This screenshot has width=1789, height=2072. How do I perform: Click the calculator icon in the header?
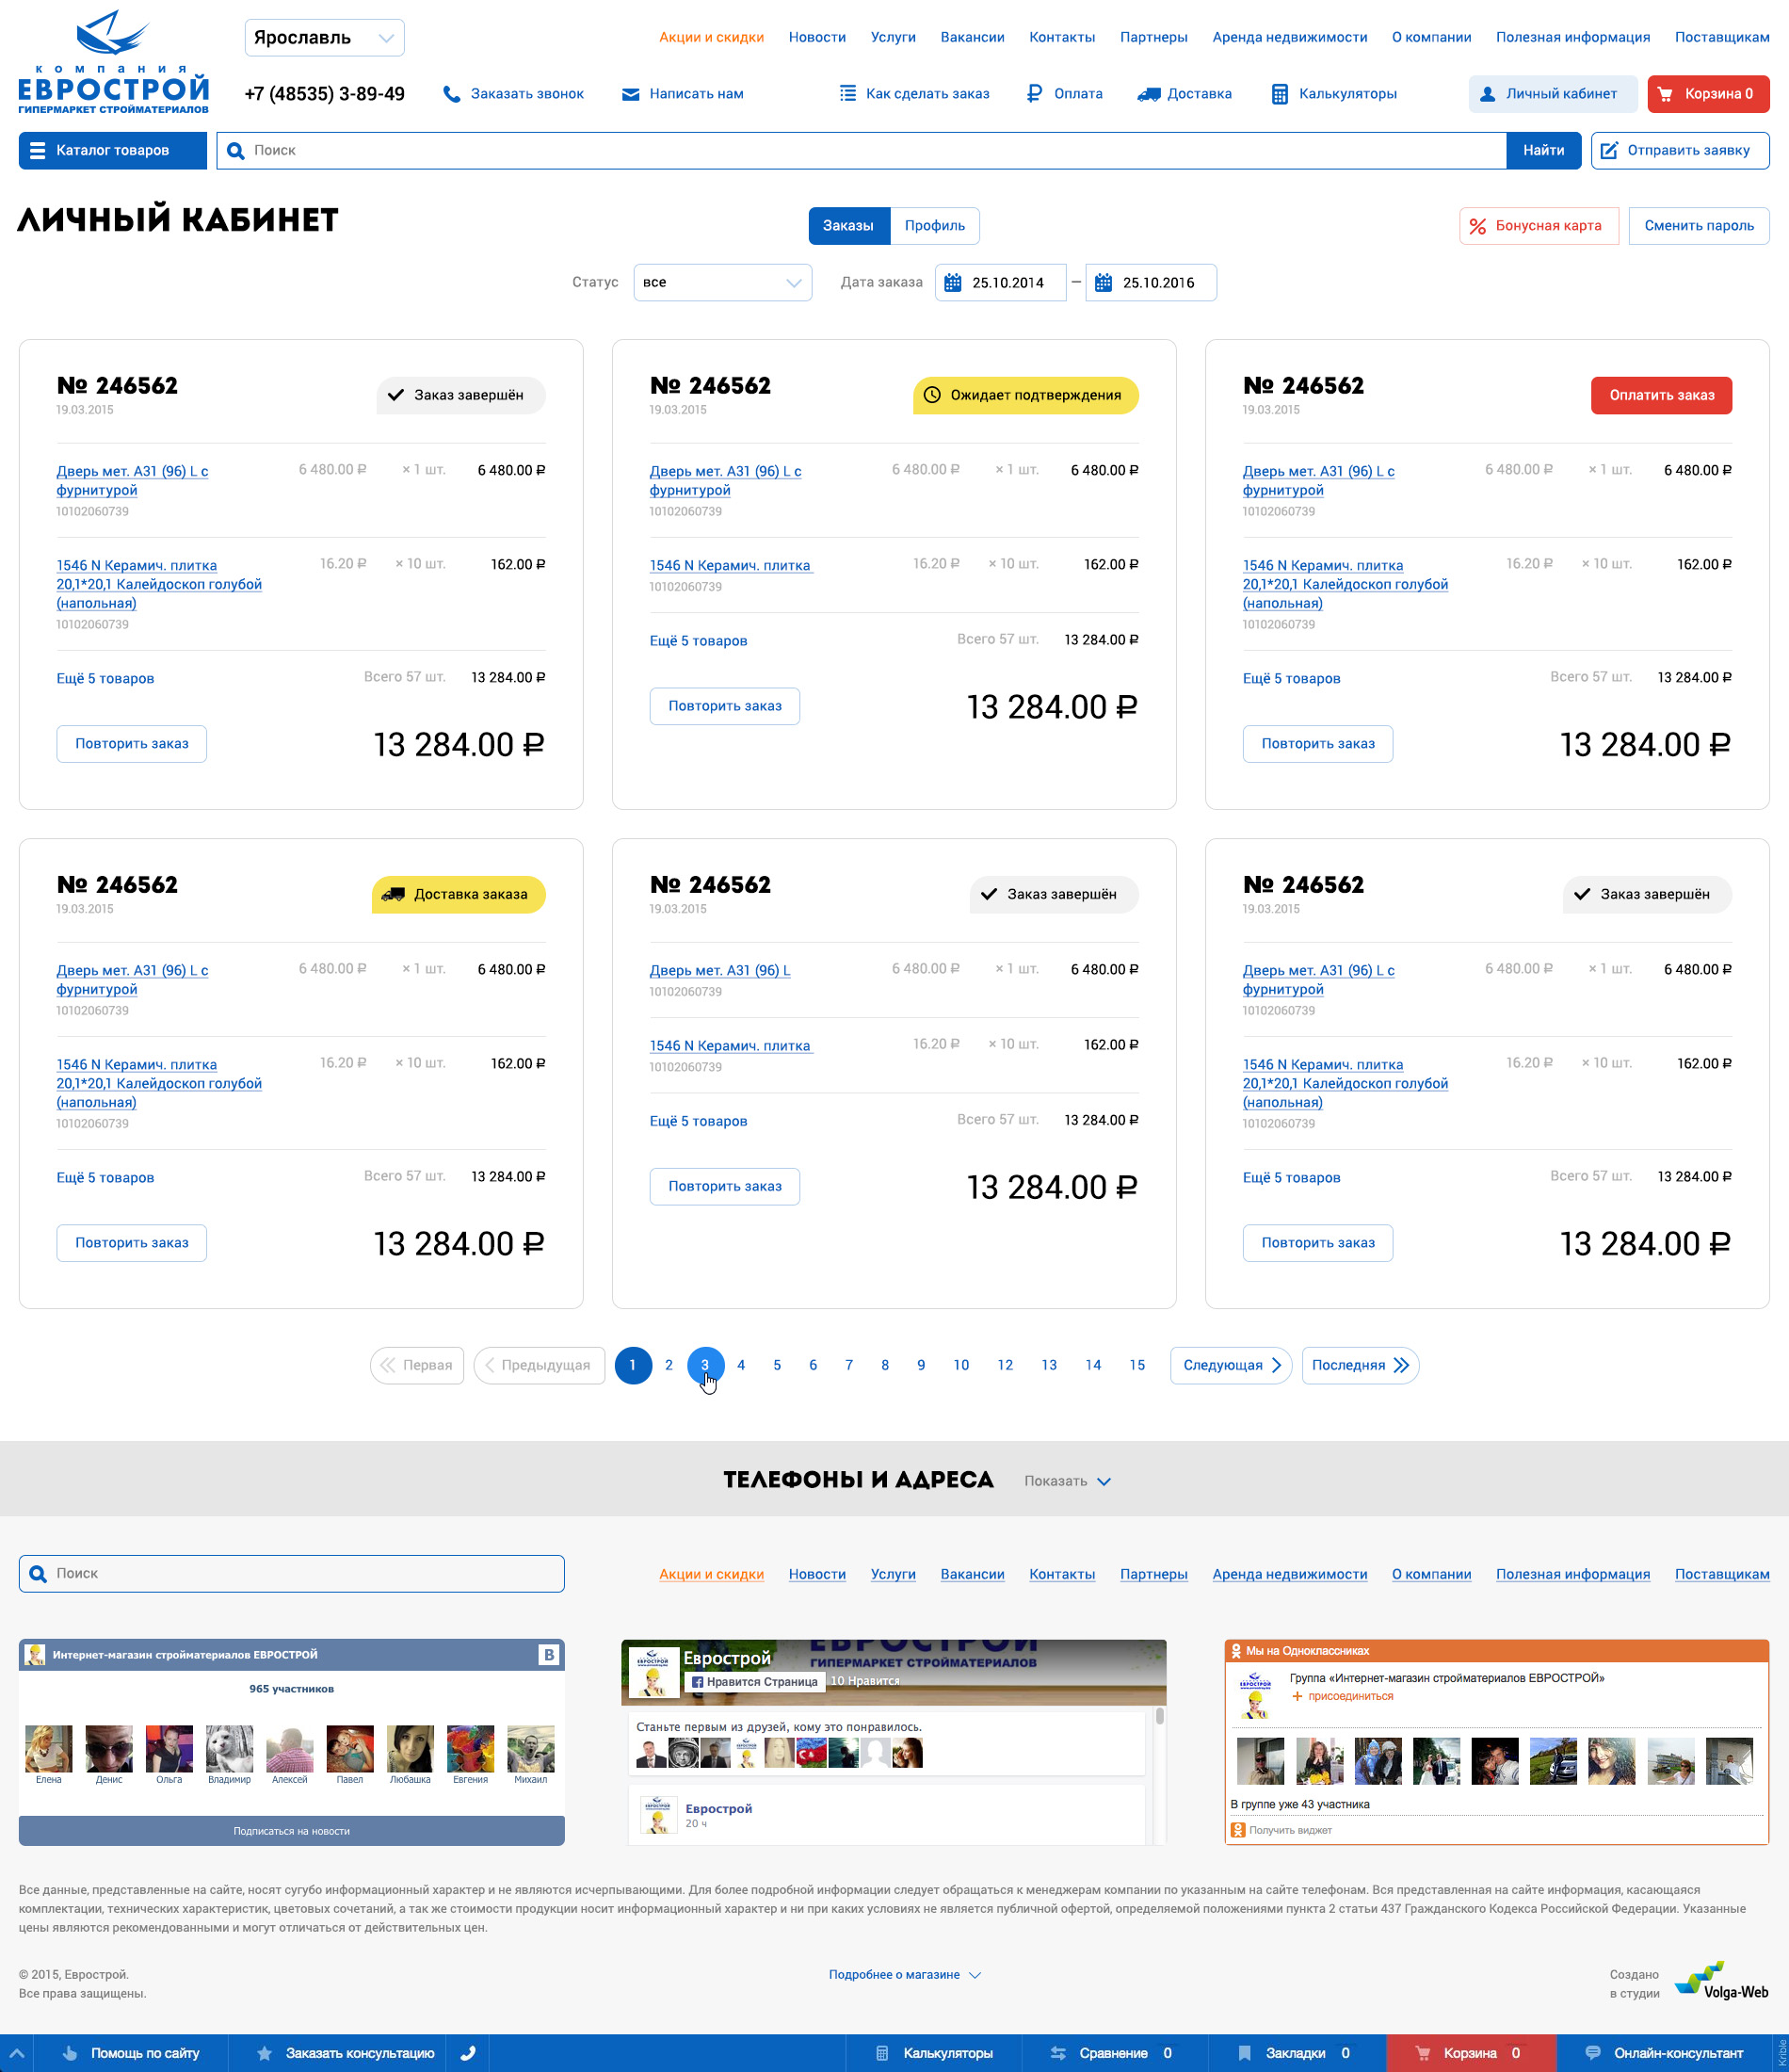[x=1279, y=94]
